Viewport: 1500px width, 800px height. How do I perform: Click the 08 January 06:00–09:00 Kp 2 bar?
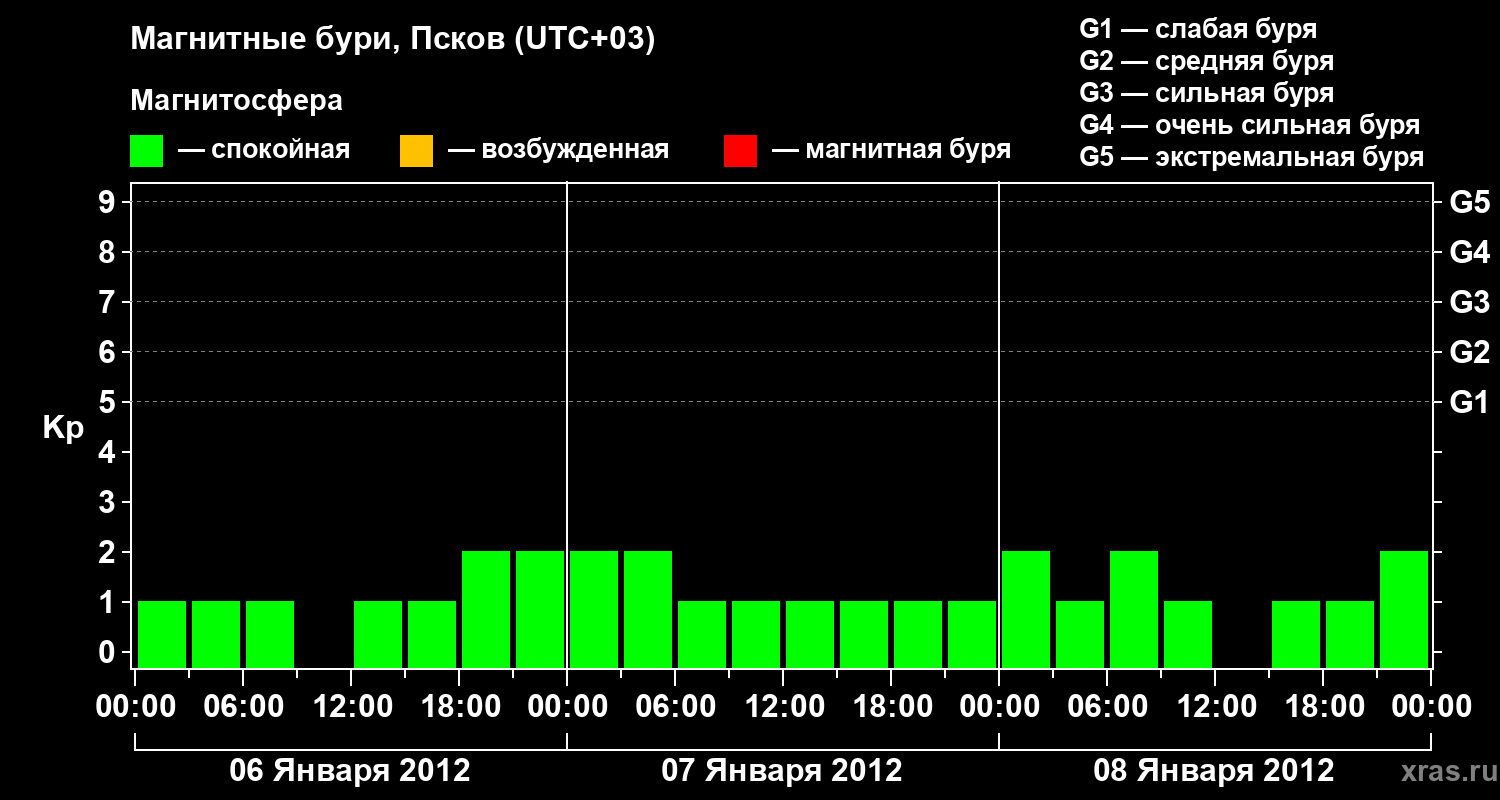[x=1134, y=609]
